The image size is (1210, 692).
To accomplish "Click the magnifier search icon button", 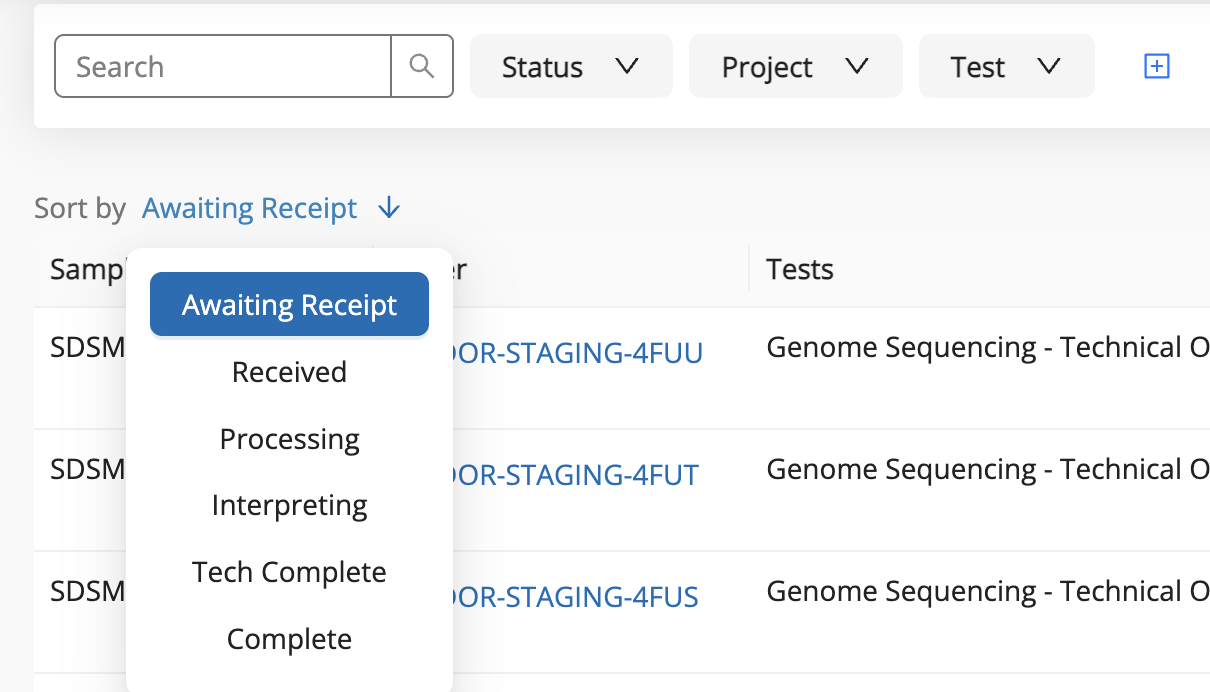I will tap(422, 66).
